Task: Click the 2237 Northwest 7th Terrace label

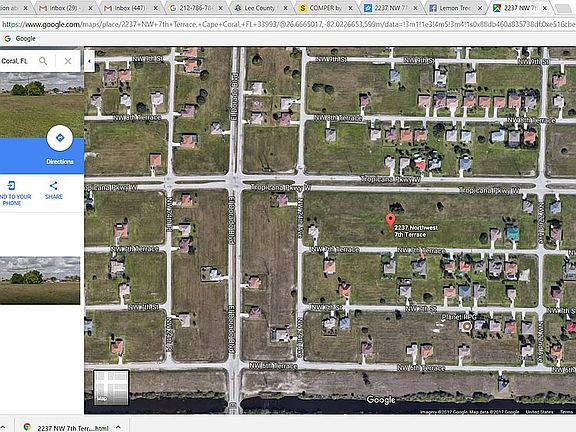Action: [x=415, y=231]
